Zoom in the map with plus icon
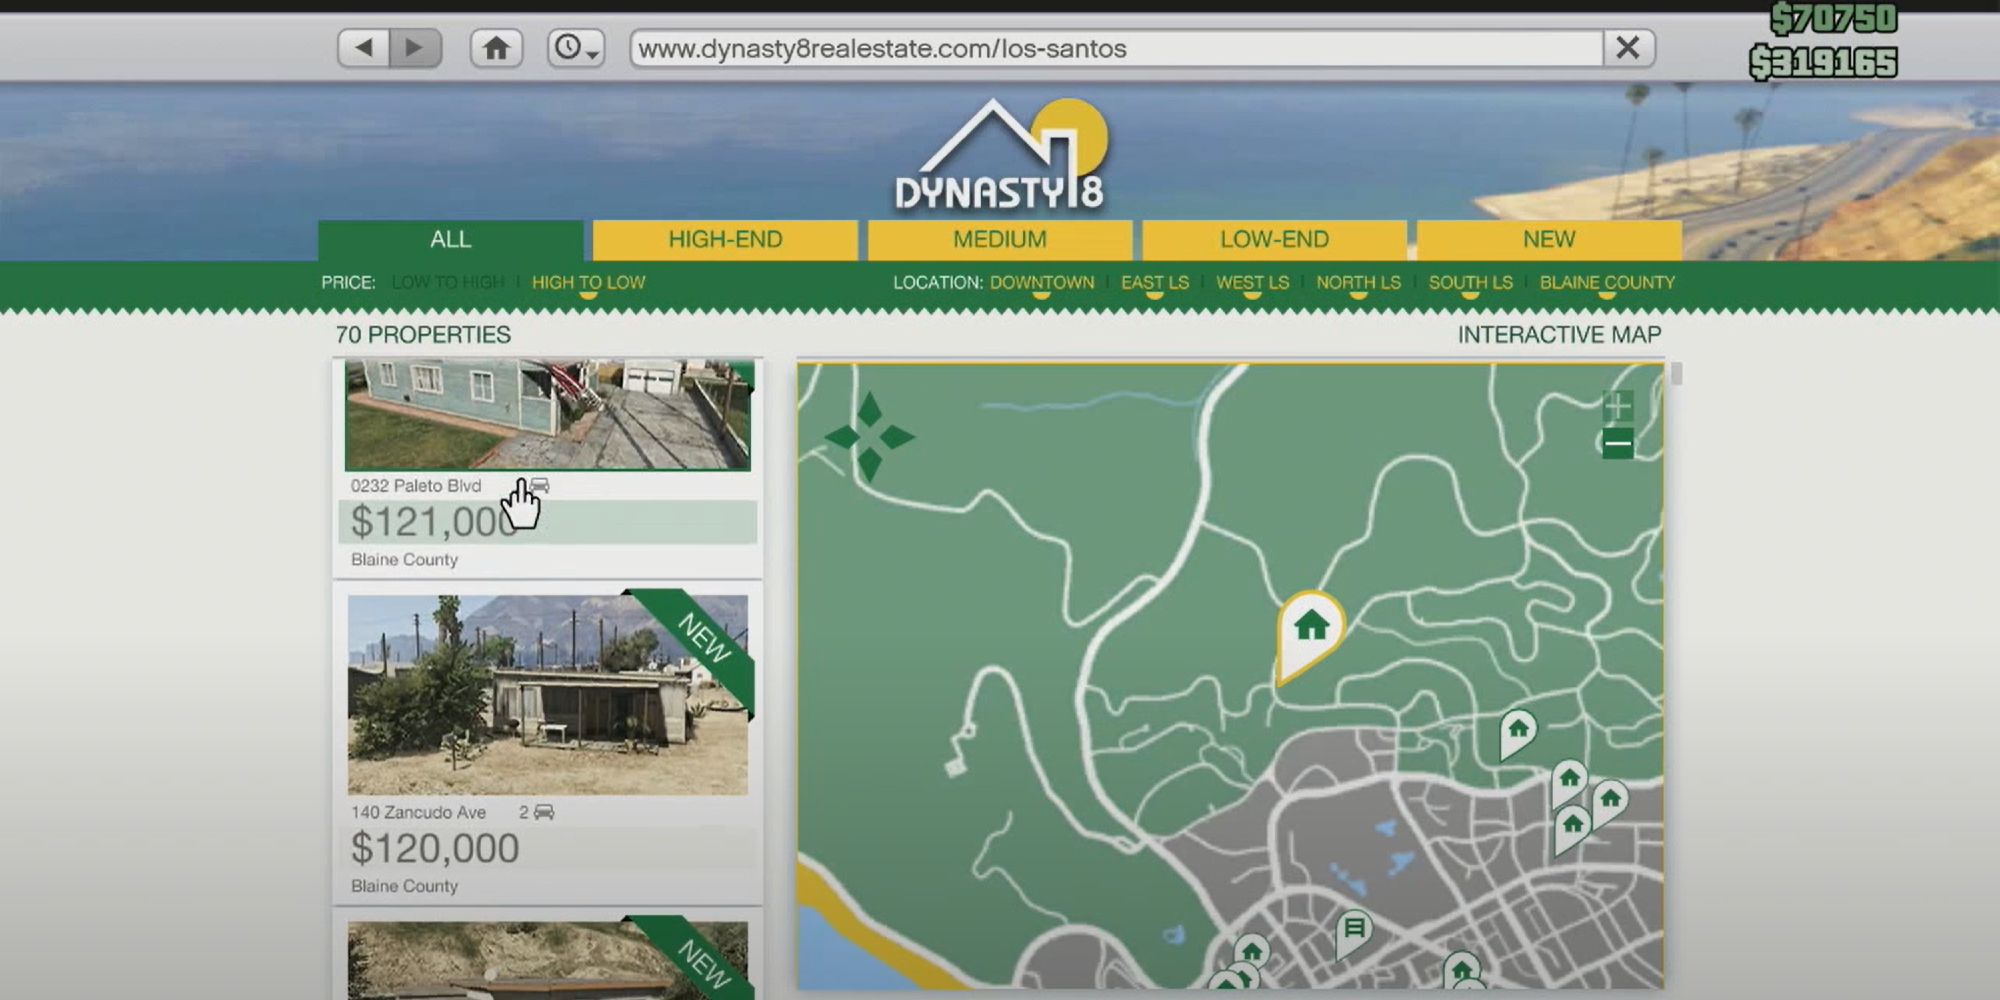2000x1000 pixels. click(x=1617, y=406)
